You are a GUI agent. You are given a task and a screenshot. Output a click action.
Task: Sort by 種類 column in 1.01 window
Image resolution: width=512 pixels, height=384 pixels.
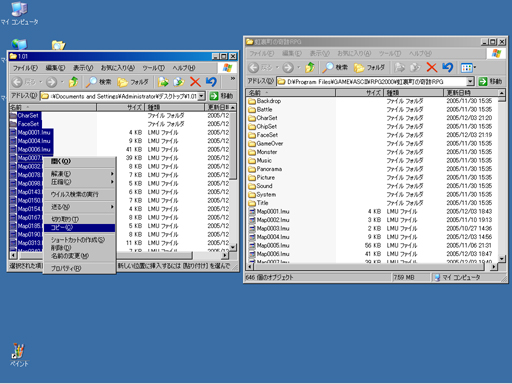[174, 107]
